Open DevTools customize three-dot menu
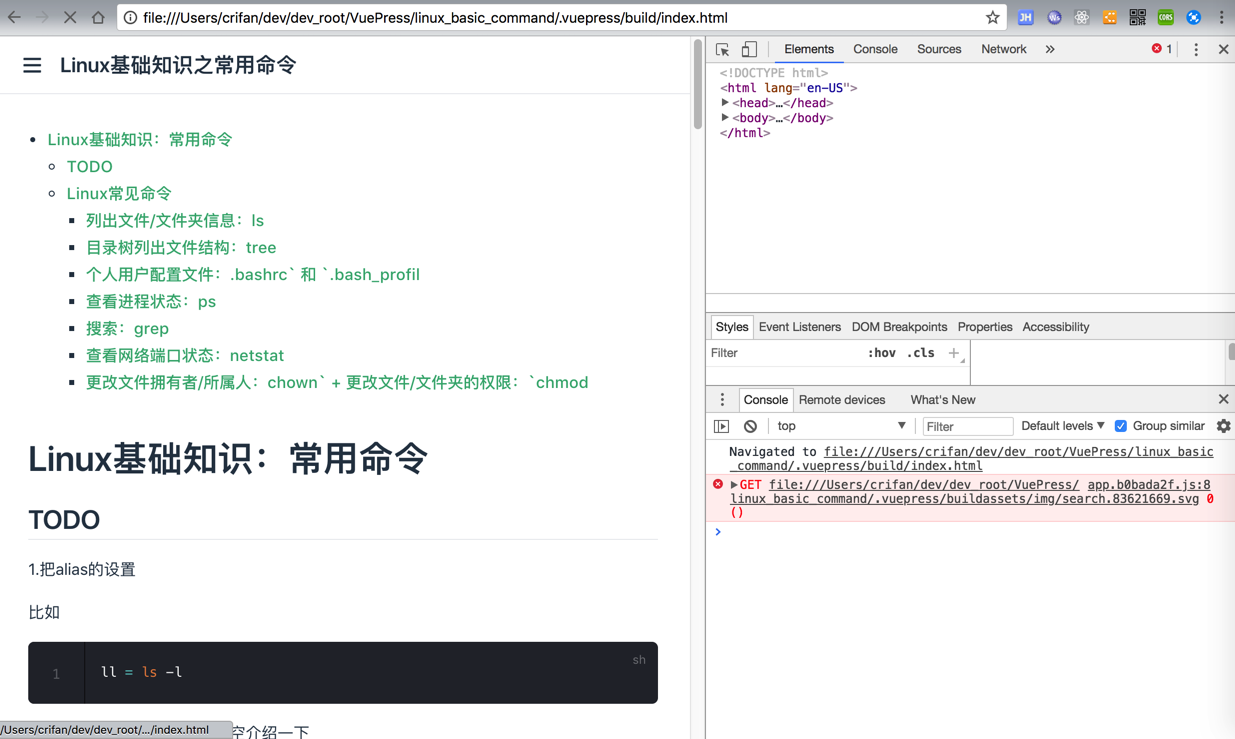 (1196, 49)
